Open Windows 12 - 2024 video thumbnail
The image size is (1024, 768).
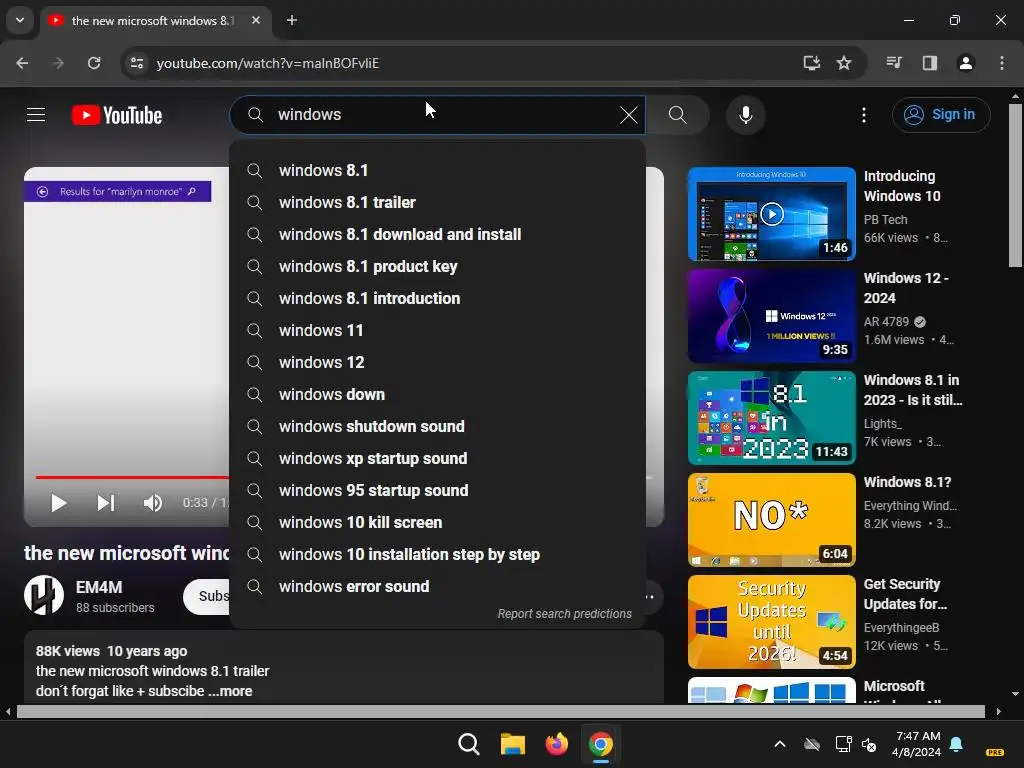coord(771,316)
